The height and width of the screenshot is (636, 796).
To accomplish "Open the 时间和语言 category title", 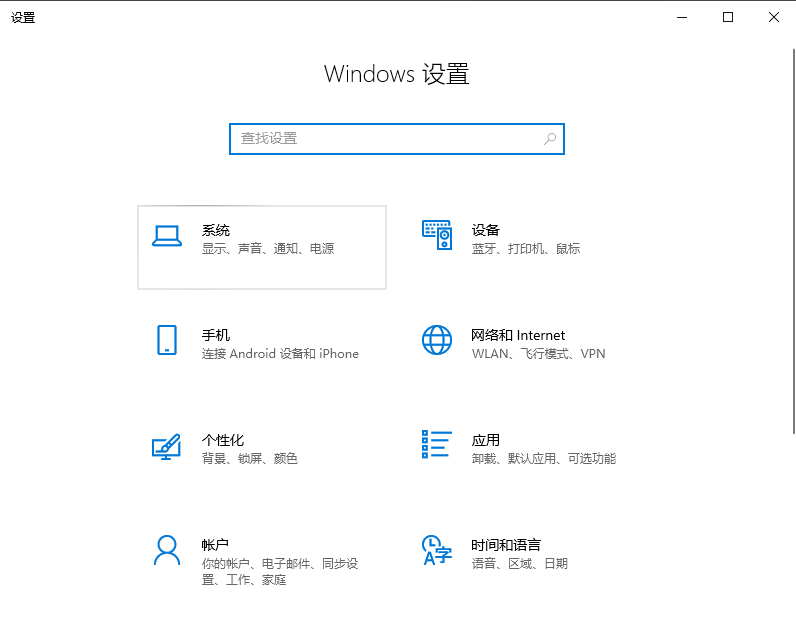I will coord(506,545).
